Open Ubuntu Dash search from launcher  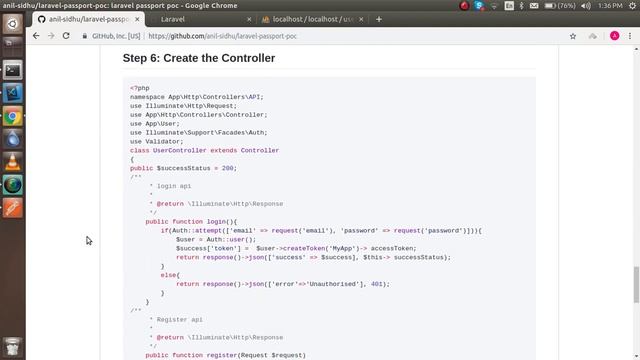coord(13,24)
